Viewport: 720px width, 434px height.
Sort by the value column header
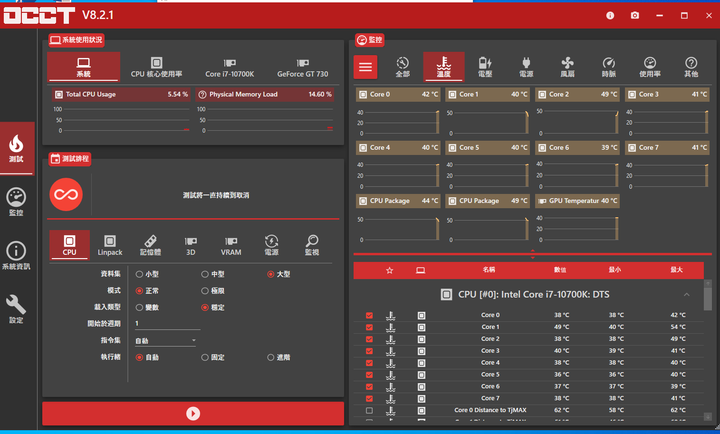560,270
